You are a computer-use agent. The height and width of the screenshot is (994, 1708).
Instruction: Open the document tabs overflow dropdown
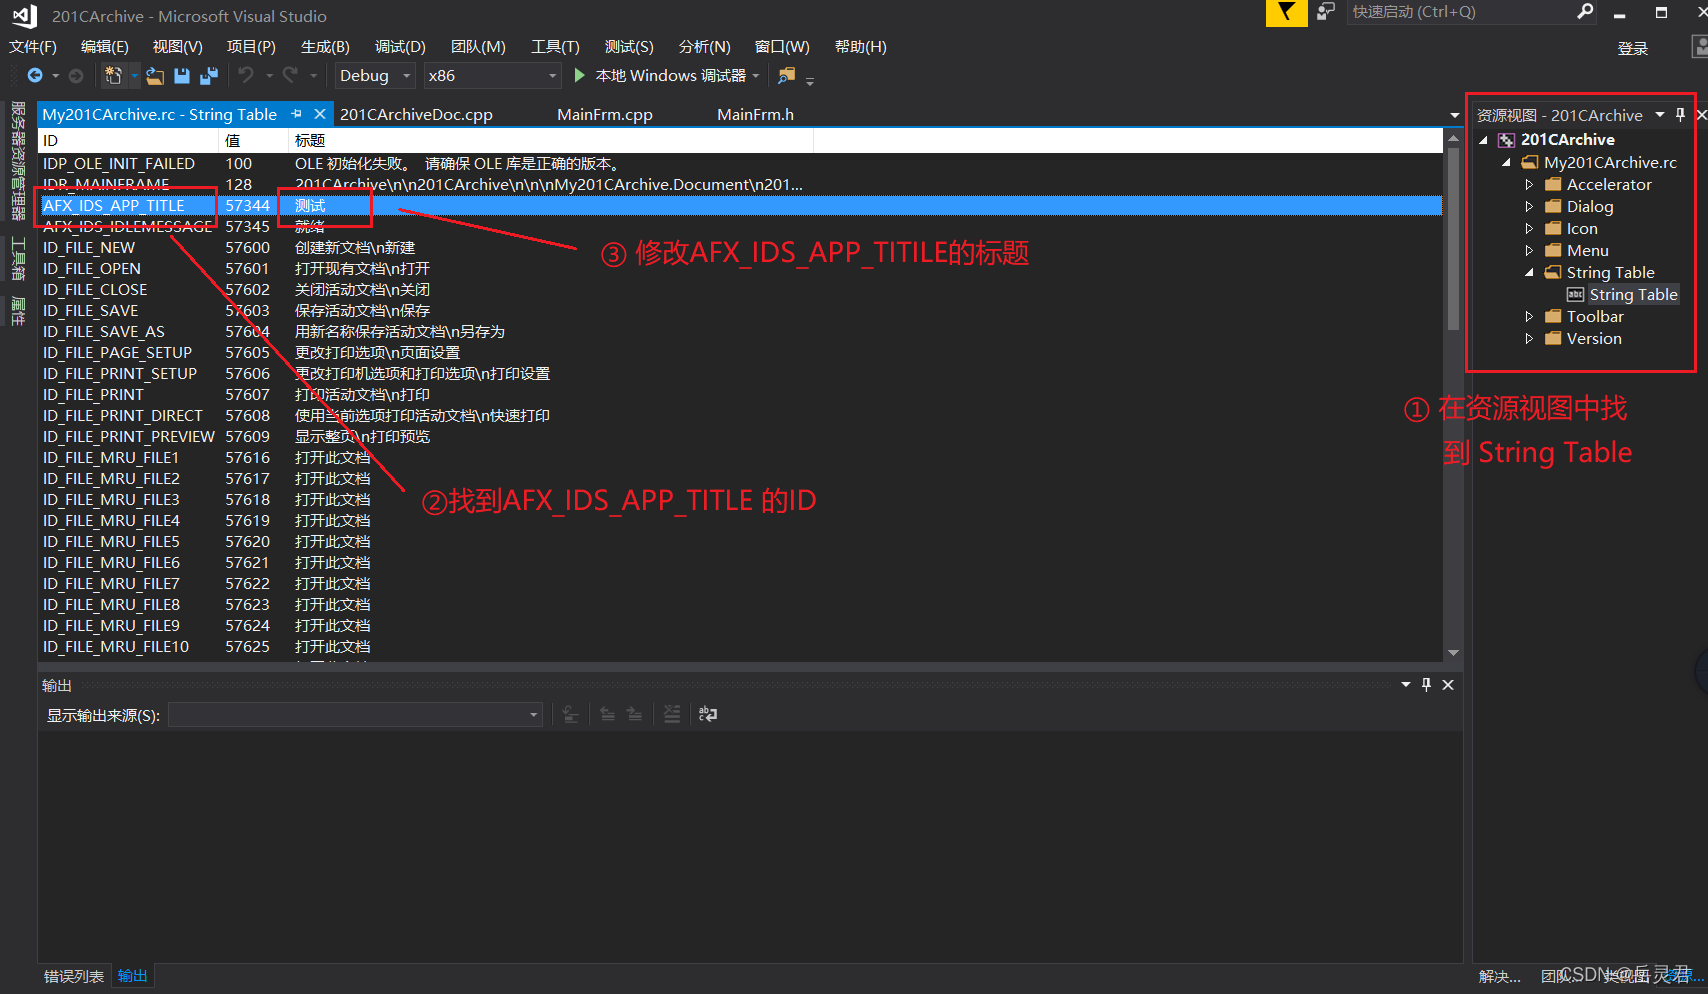pos(1455,115)
